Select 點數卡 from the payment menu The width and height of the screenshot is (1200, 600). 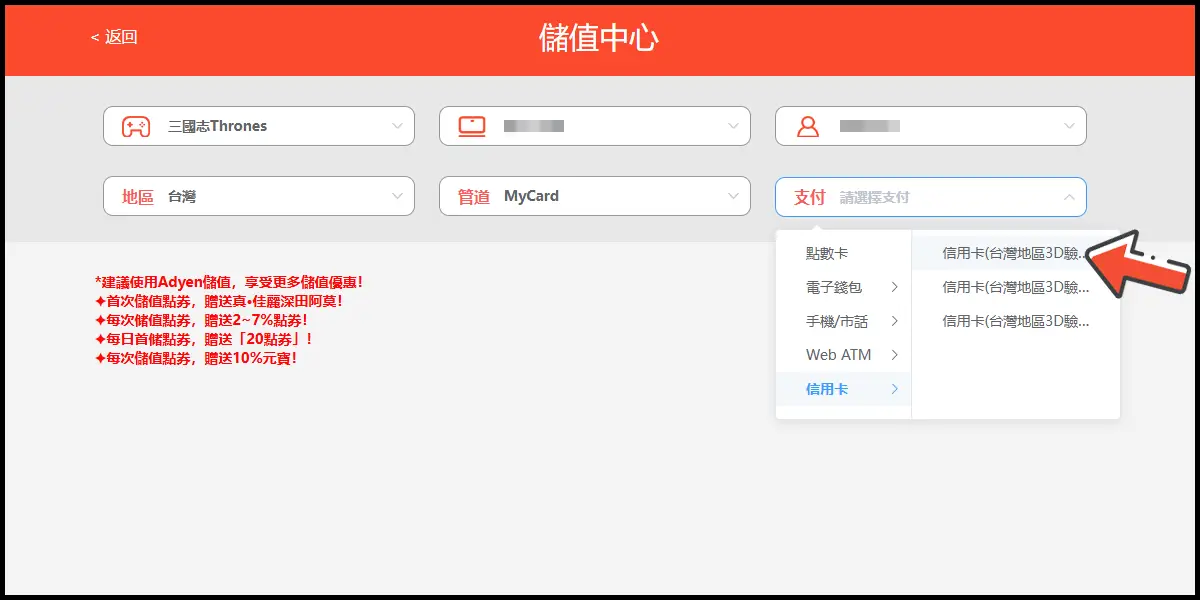[827, 254]
